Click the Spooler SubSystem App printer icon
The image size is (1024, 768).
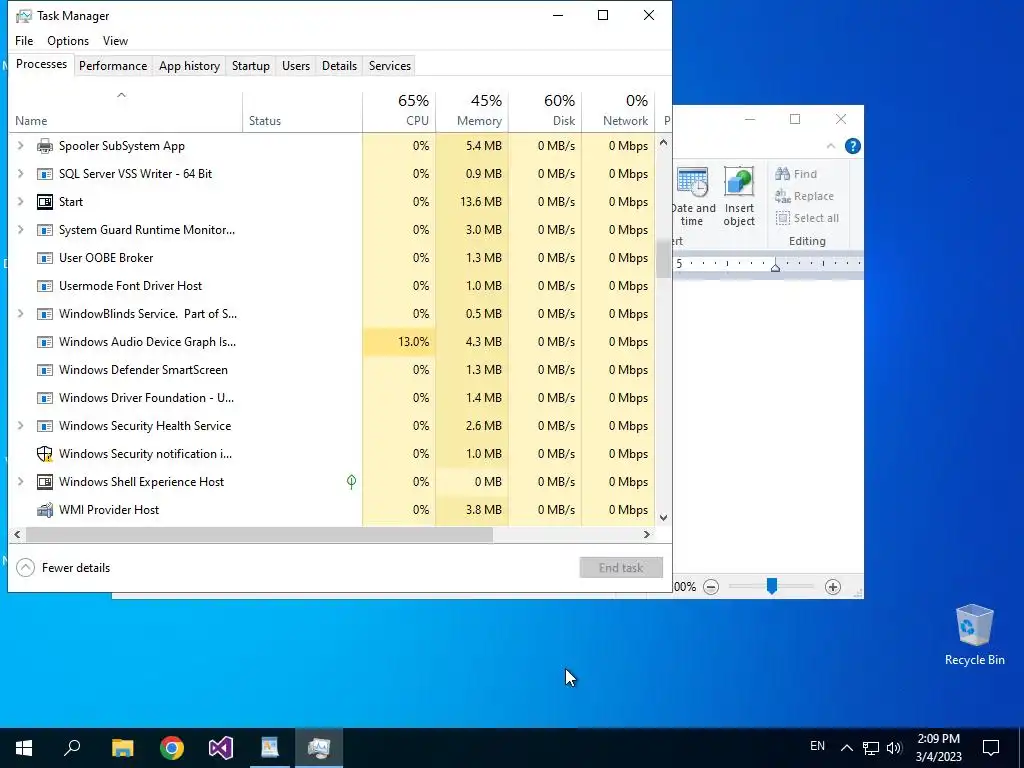[44, 146]
